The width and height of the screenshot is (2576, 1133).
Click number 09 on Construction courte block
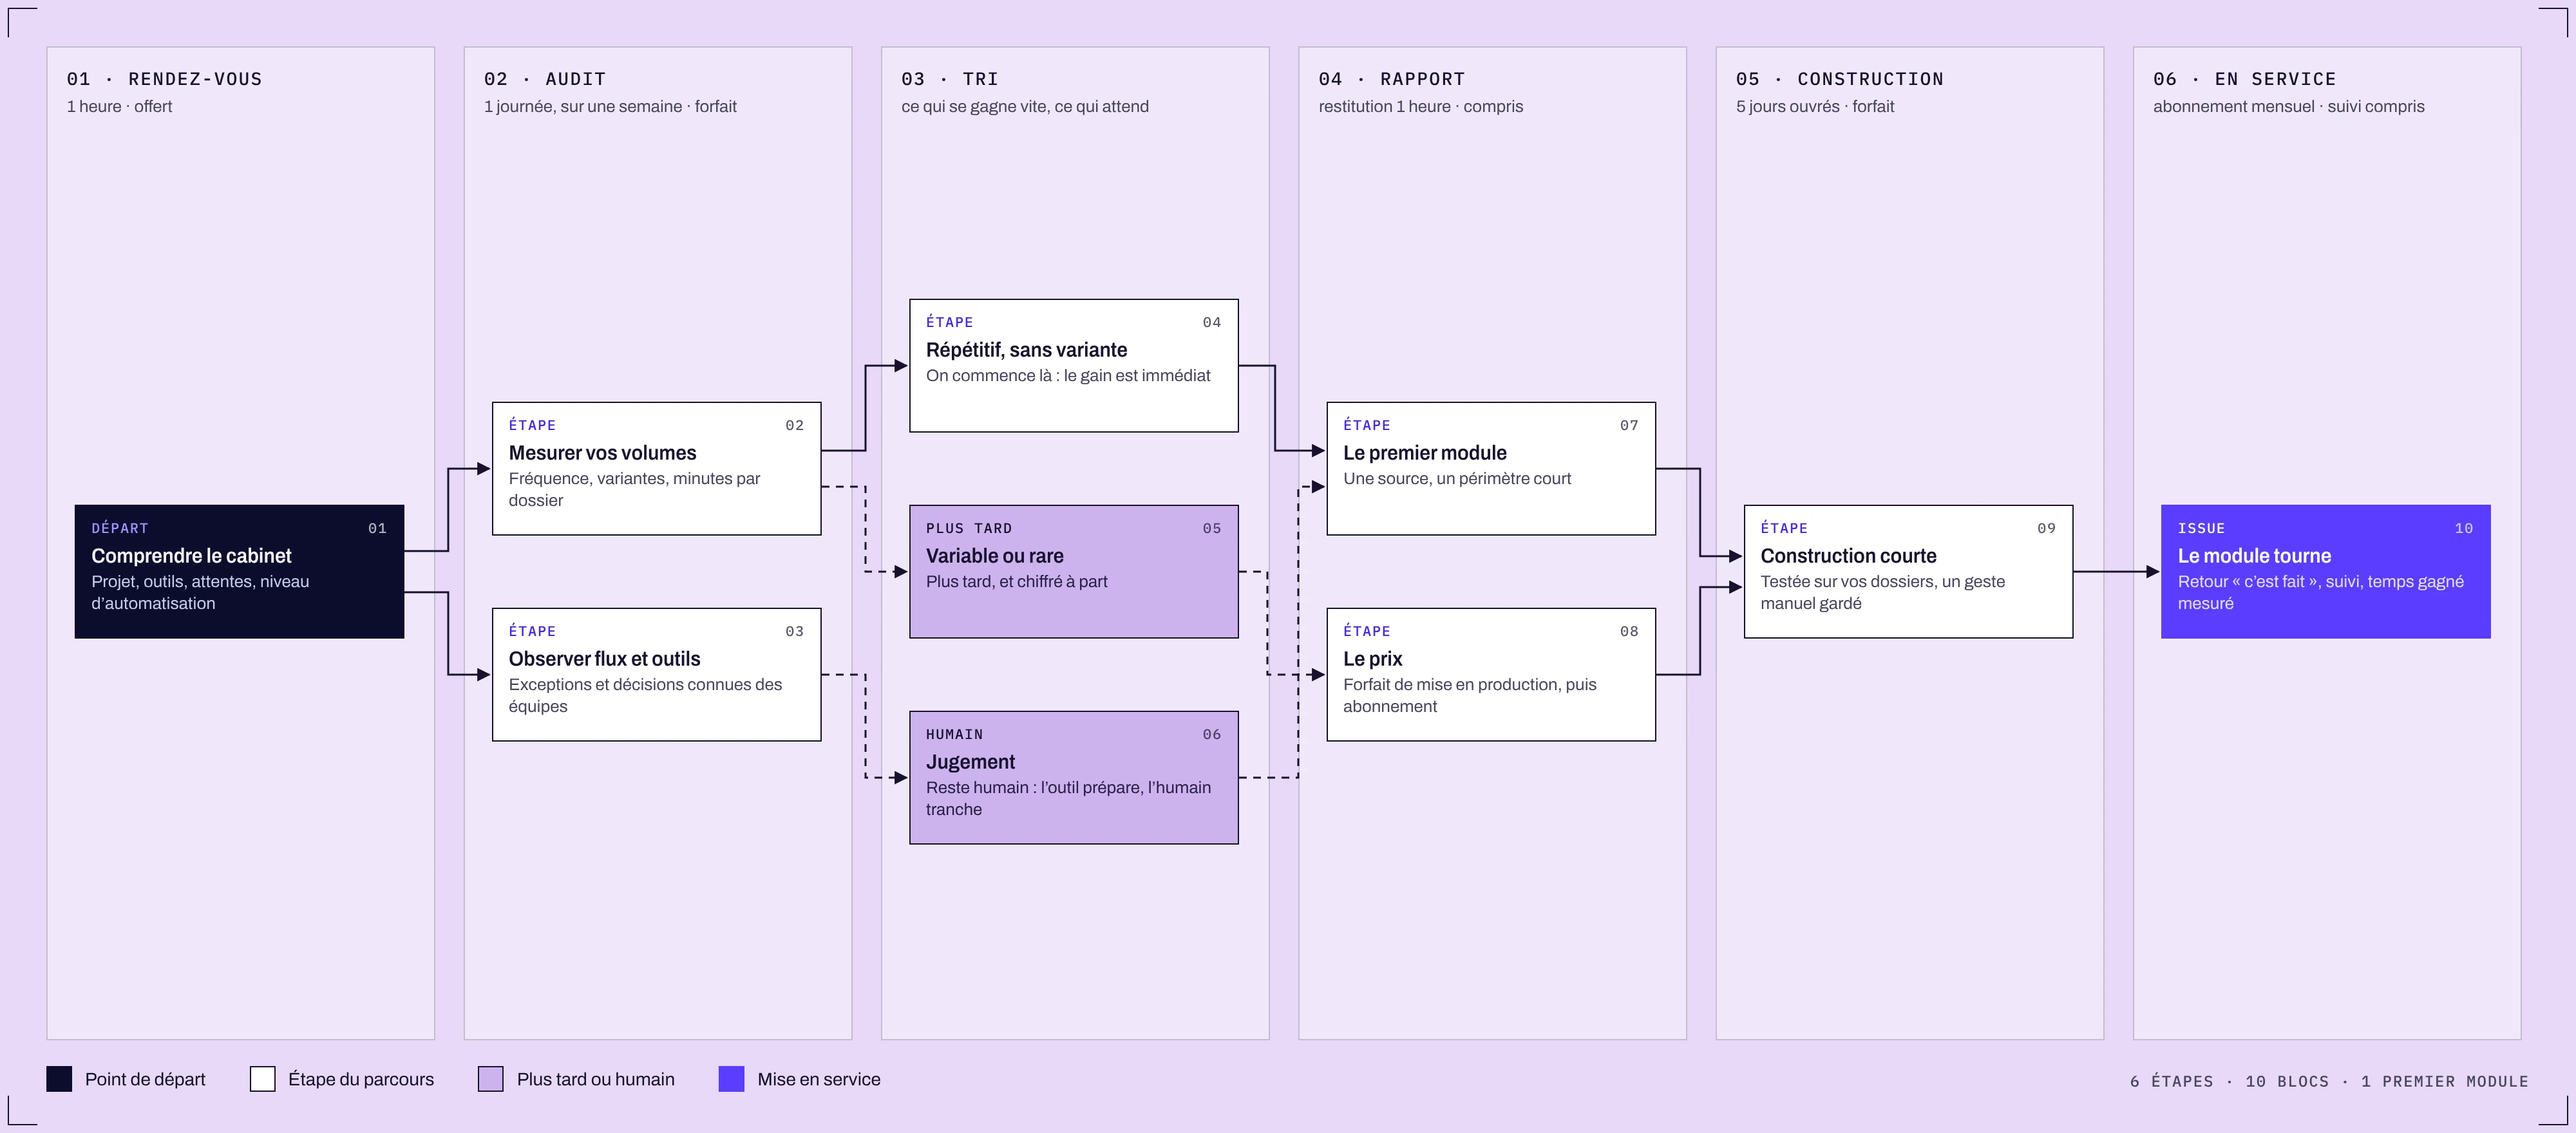(2046, 528)
